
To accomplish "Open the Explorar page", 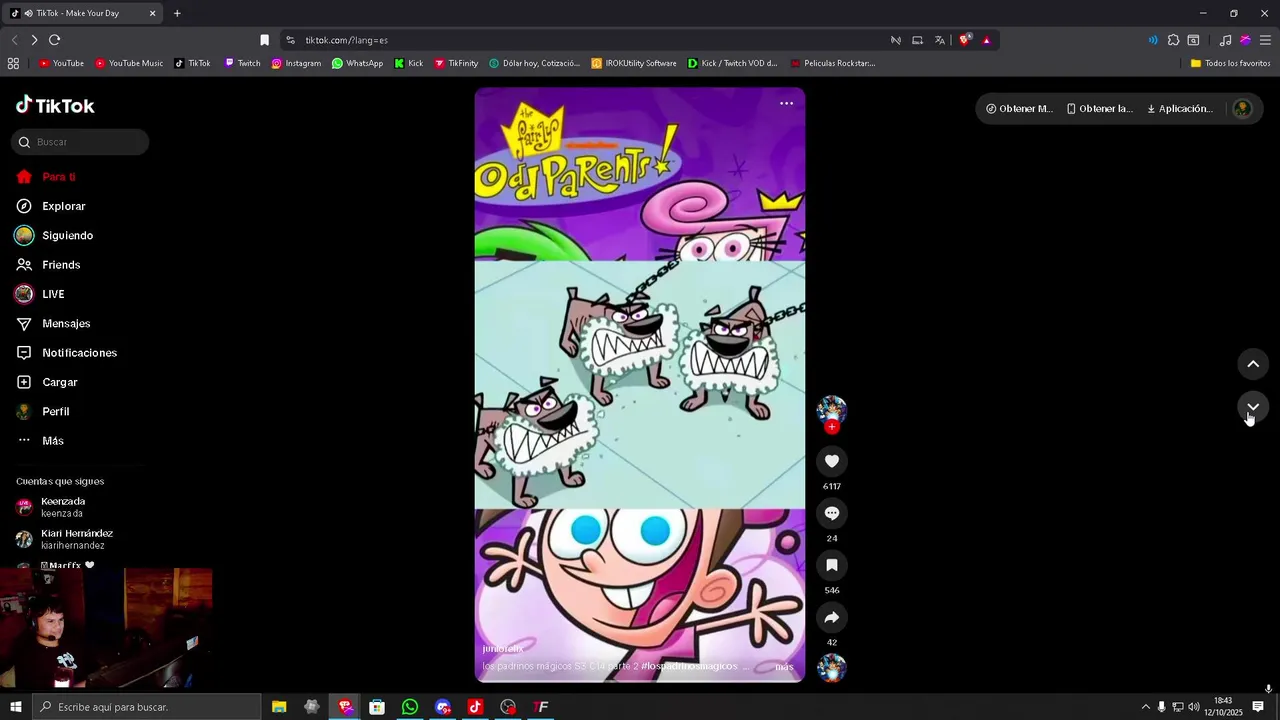I will pyautogui.click(x=51, y=206).
